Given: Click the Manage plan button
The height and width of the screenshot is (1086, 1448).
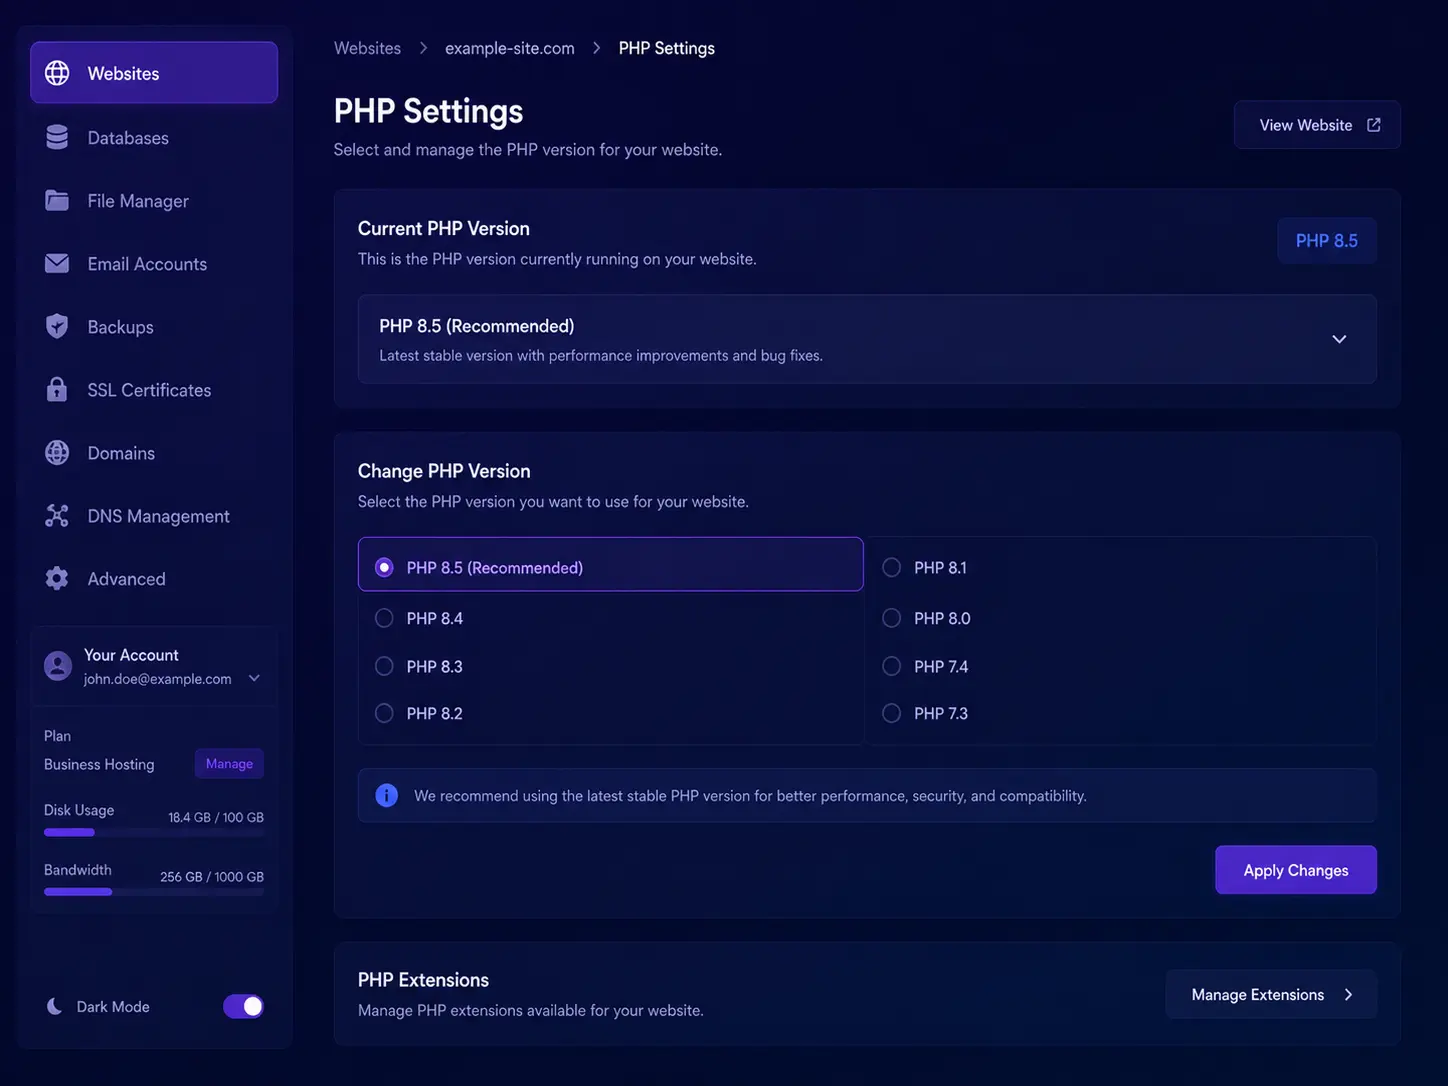Looking at the screenshot, I should [229, 763].
